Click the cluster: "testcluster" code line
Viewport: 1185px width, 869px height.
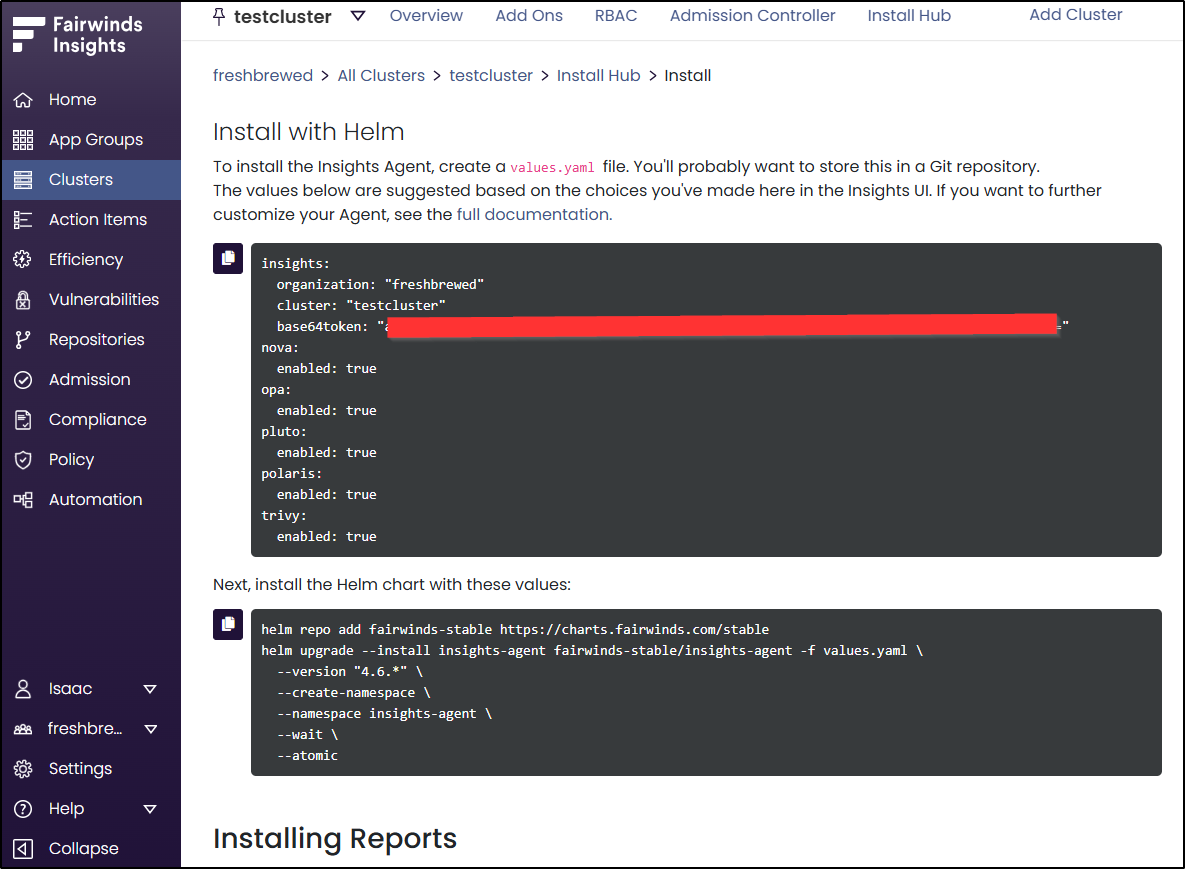pos(361,306)
